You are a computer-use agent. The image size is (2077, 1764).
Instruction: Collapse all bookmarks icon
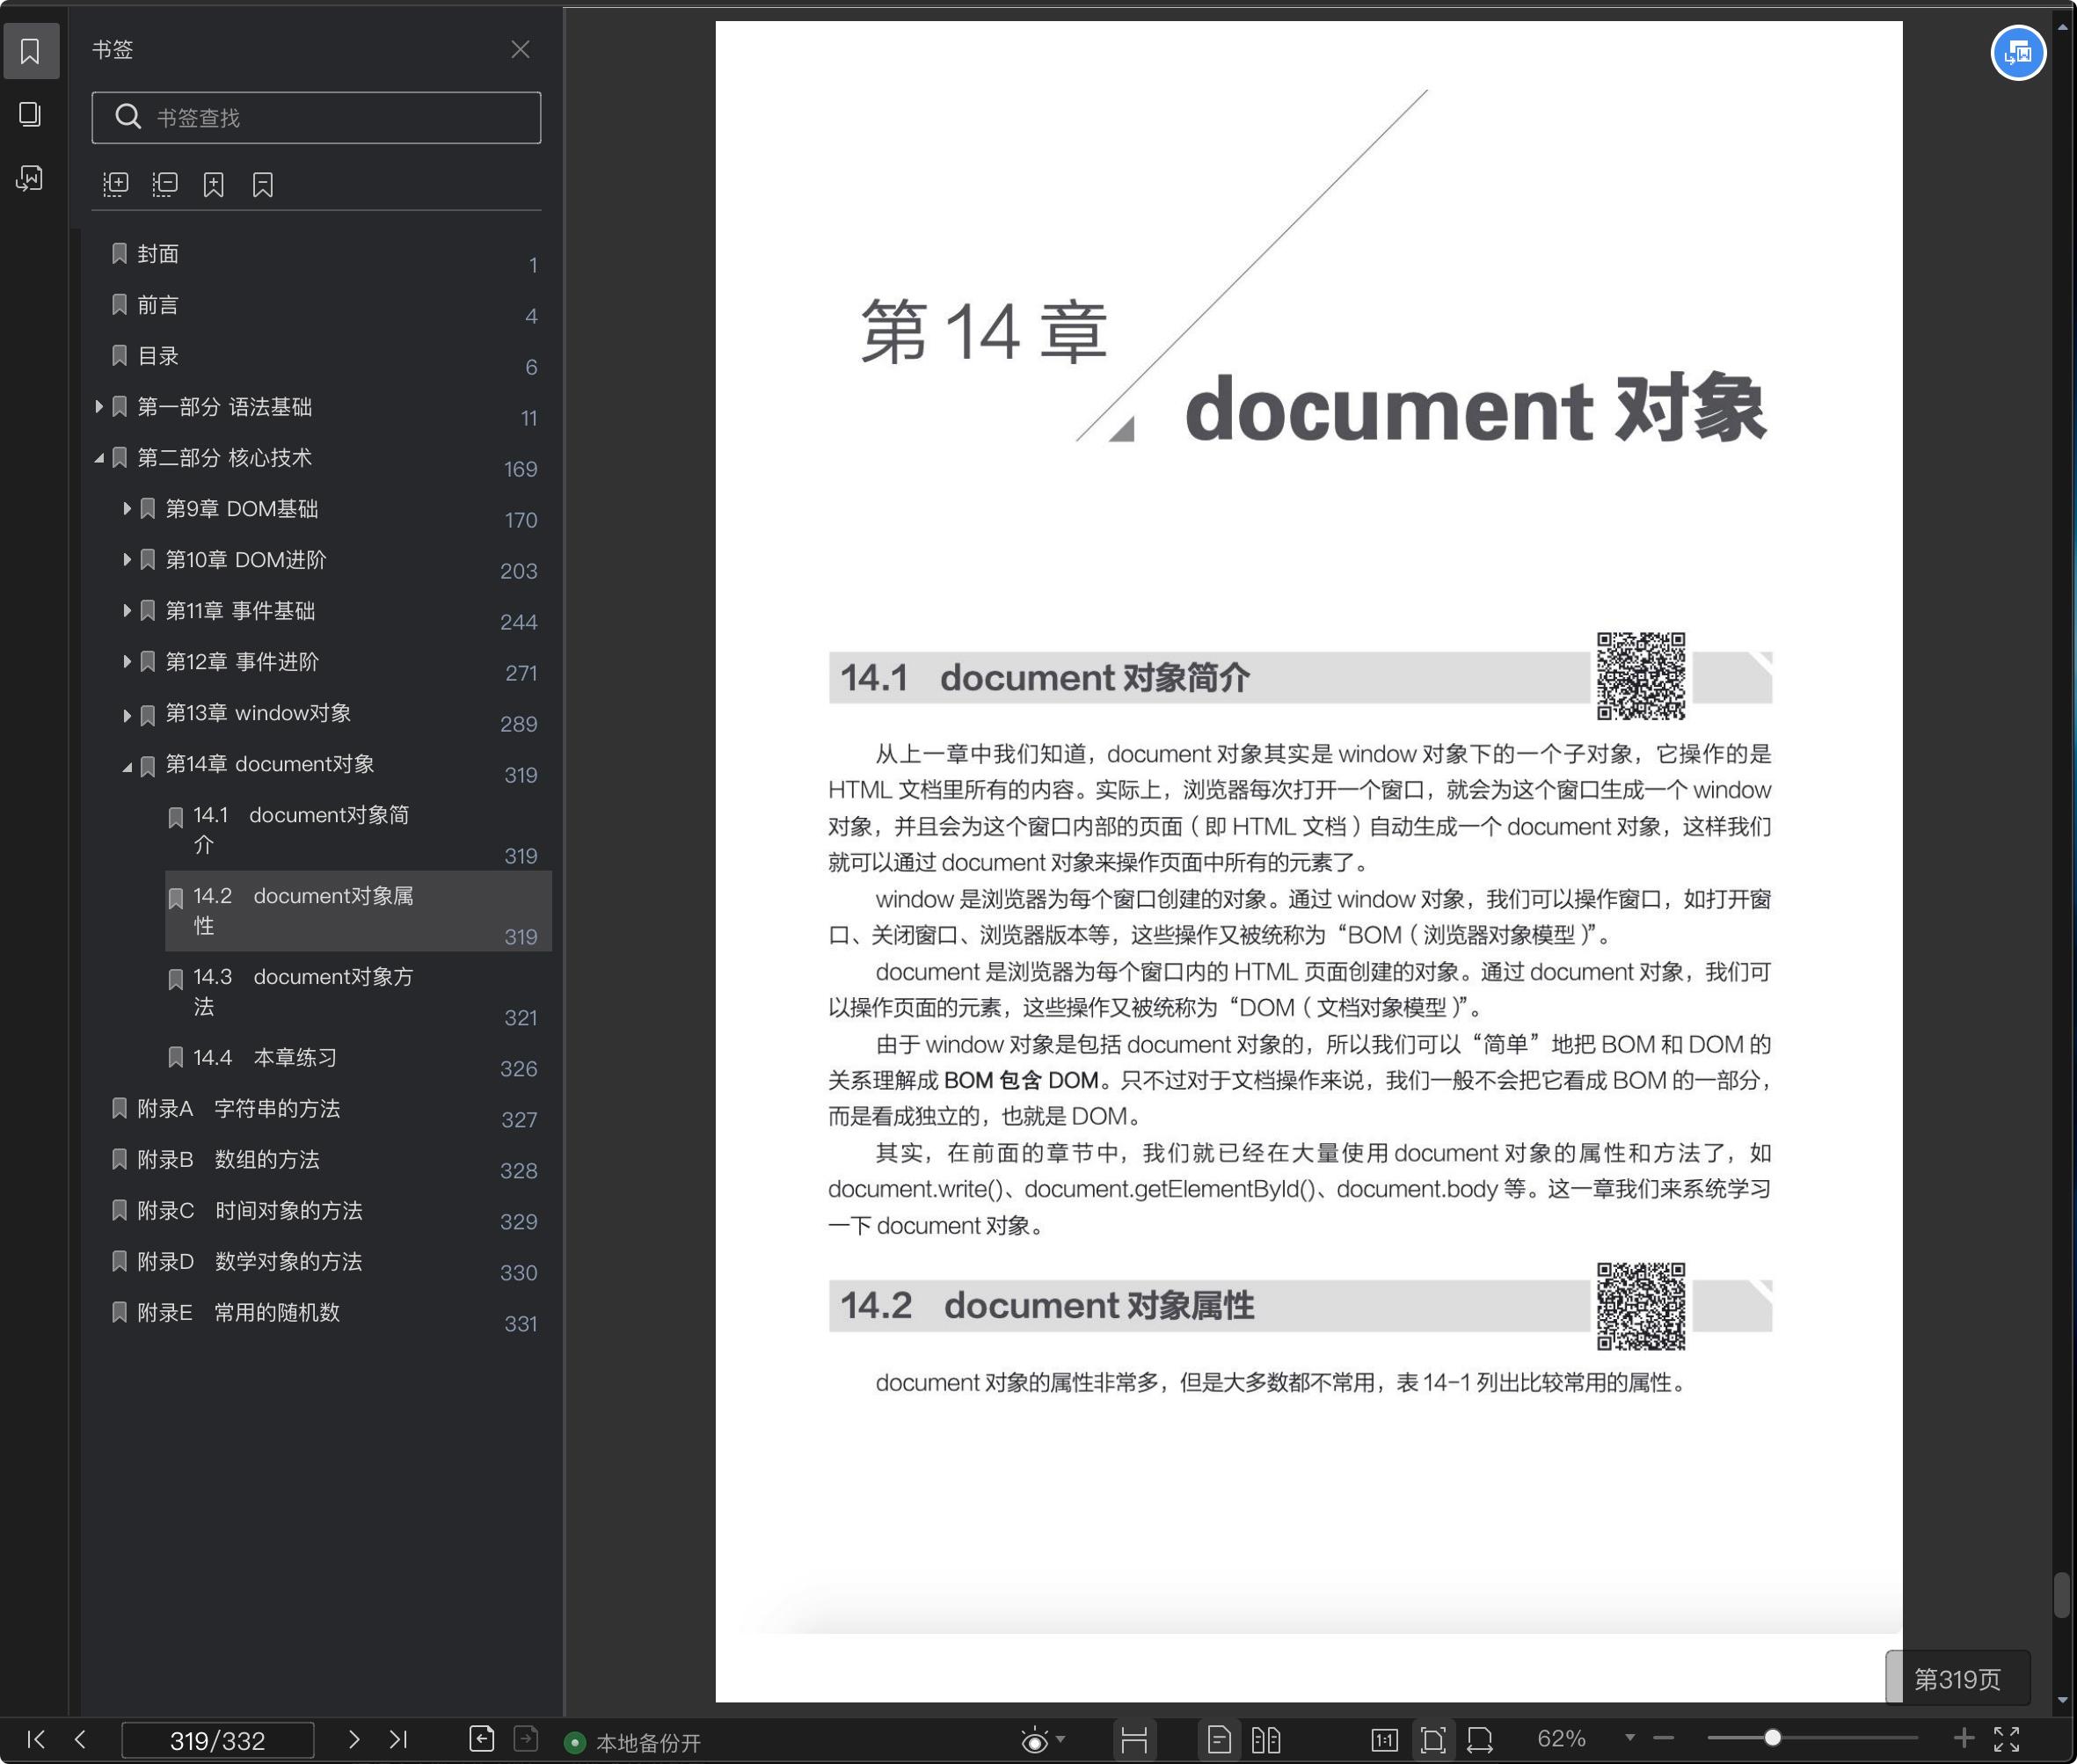[x=165, y=184]
